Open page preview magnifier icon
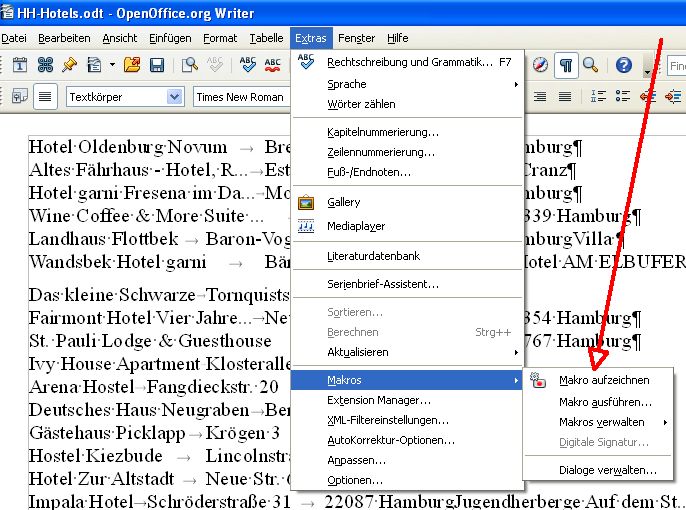Screen dimensions: 686x510 click(189, 65)
